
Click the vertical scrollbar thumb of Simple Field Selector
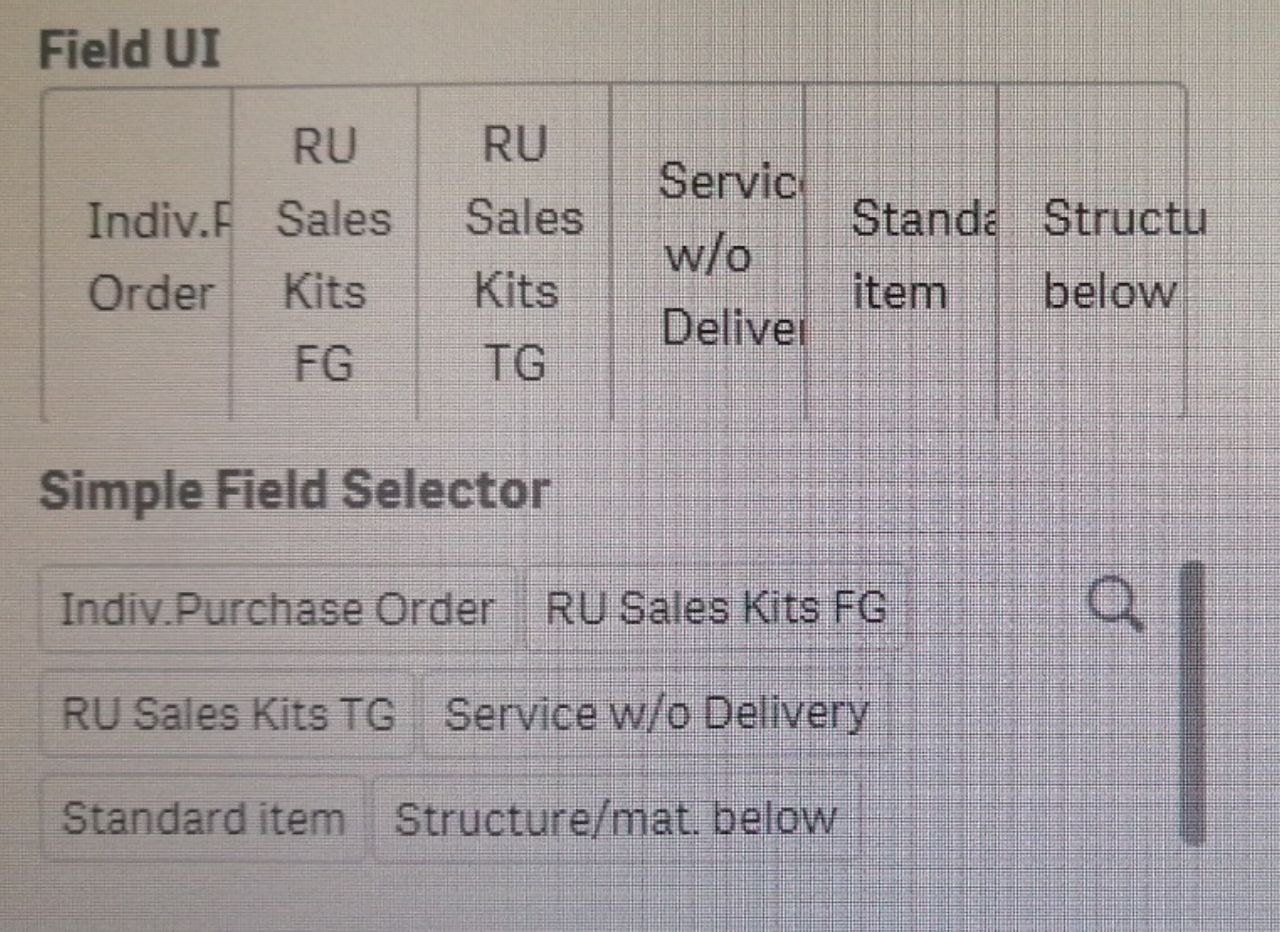[1192, 704]
